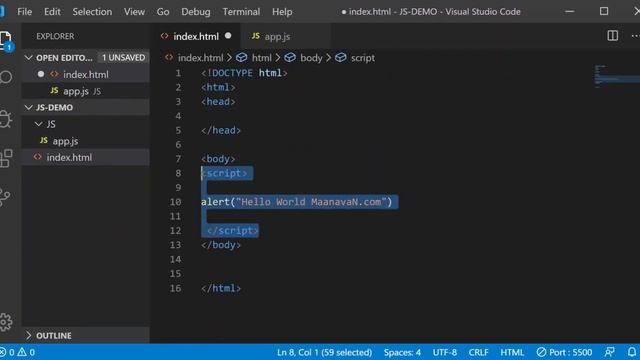Open the Source Control activity bar icon
The height and width of the screenshot is (360, 640).
[x=5, y=198]
